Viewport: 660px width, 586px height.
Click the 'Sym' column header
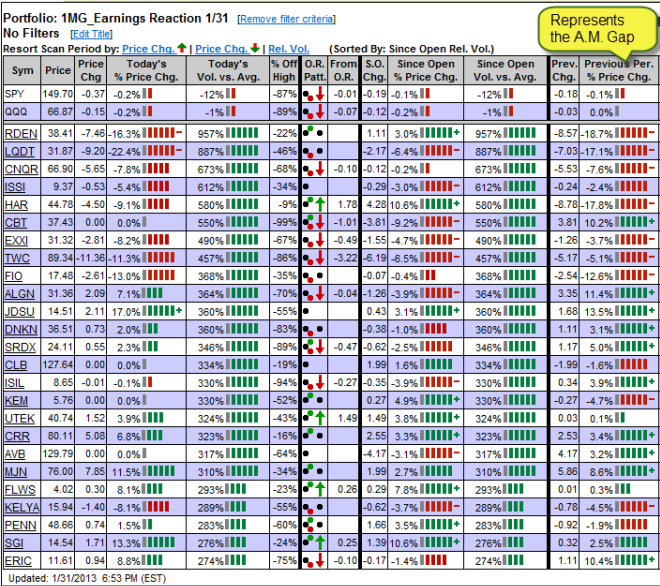coord(23,70)
